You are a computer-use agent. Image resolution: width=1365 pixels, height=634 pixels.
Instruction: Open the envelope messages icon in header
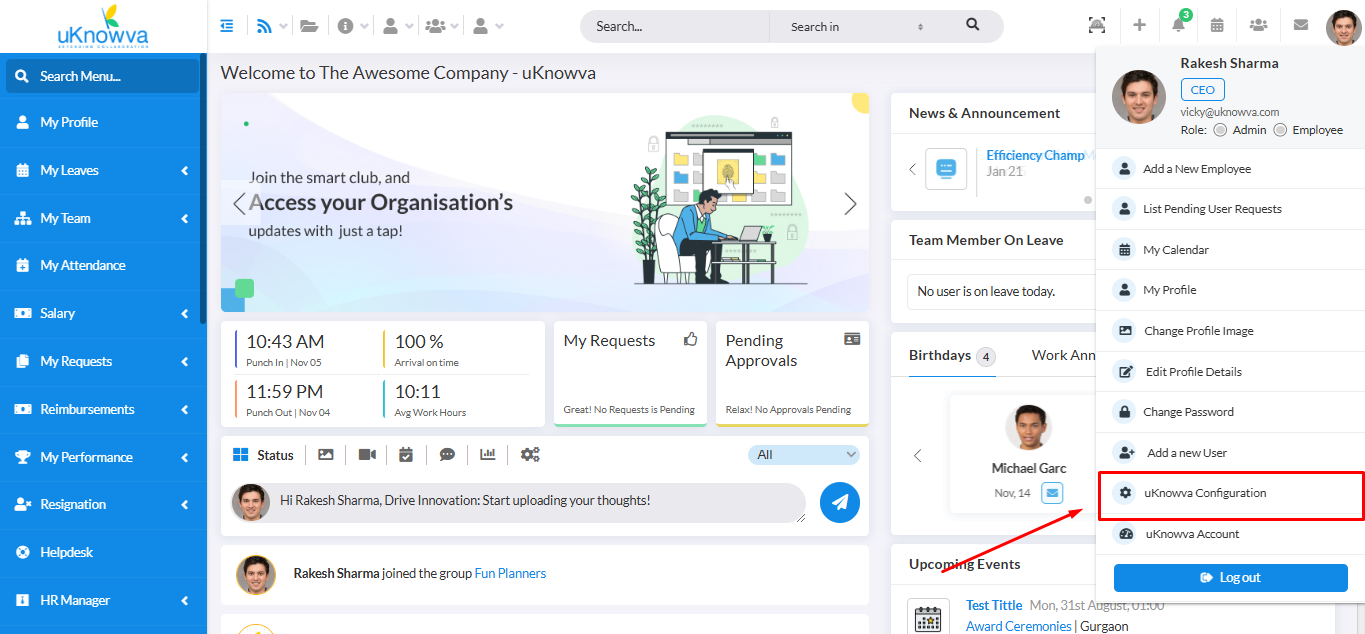tap(1300, 25)
